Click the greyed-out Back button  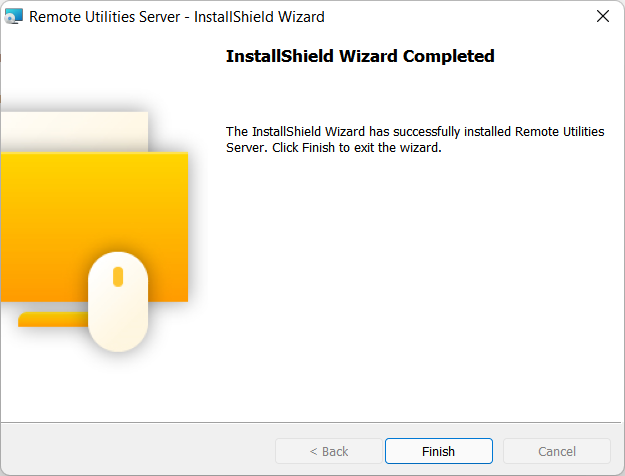coord(329,451)
